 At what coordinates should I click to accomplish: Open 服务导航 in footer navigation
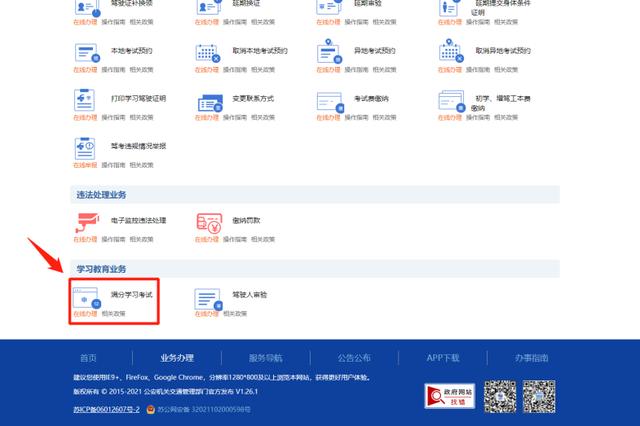click(x=266, y=358)
